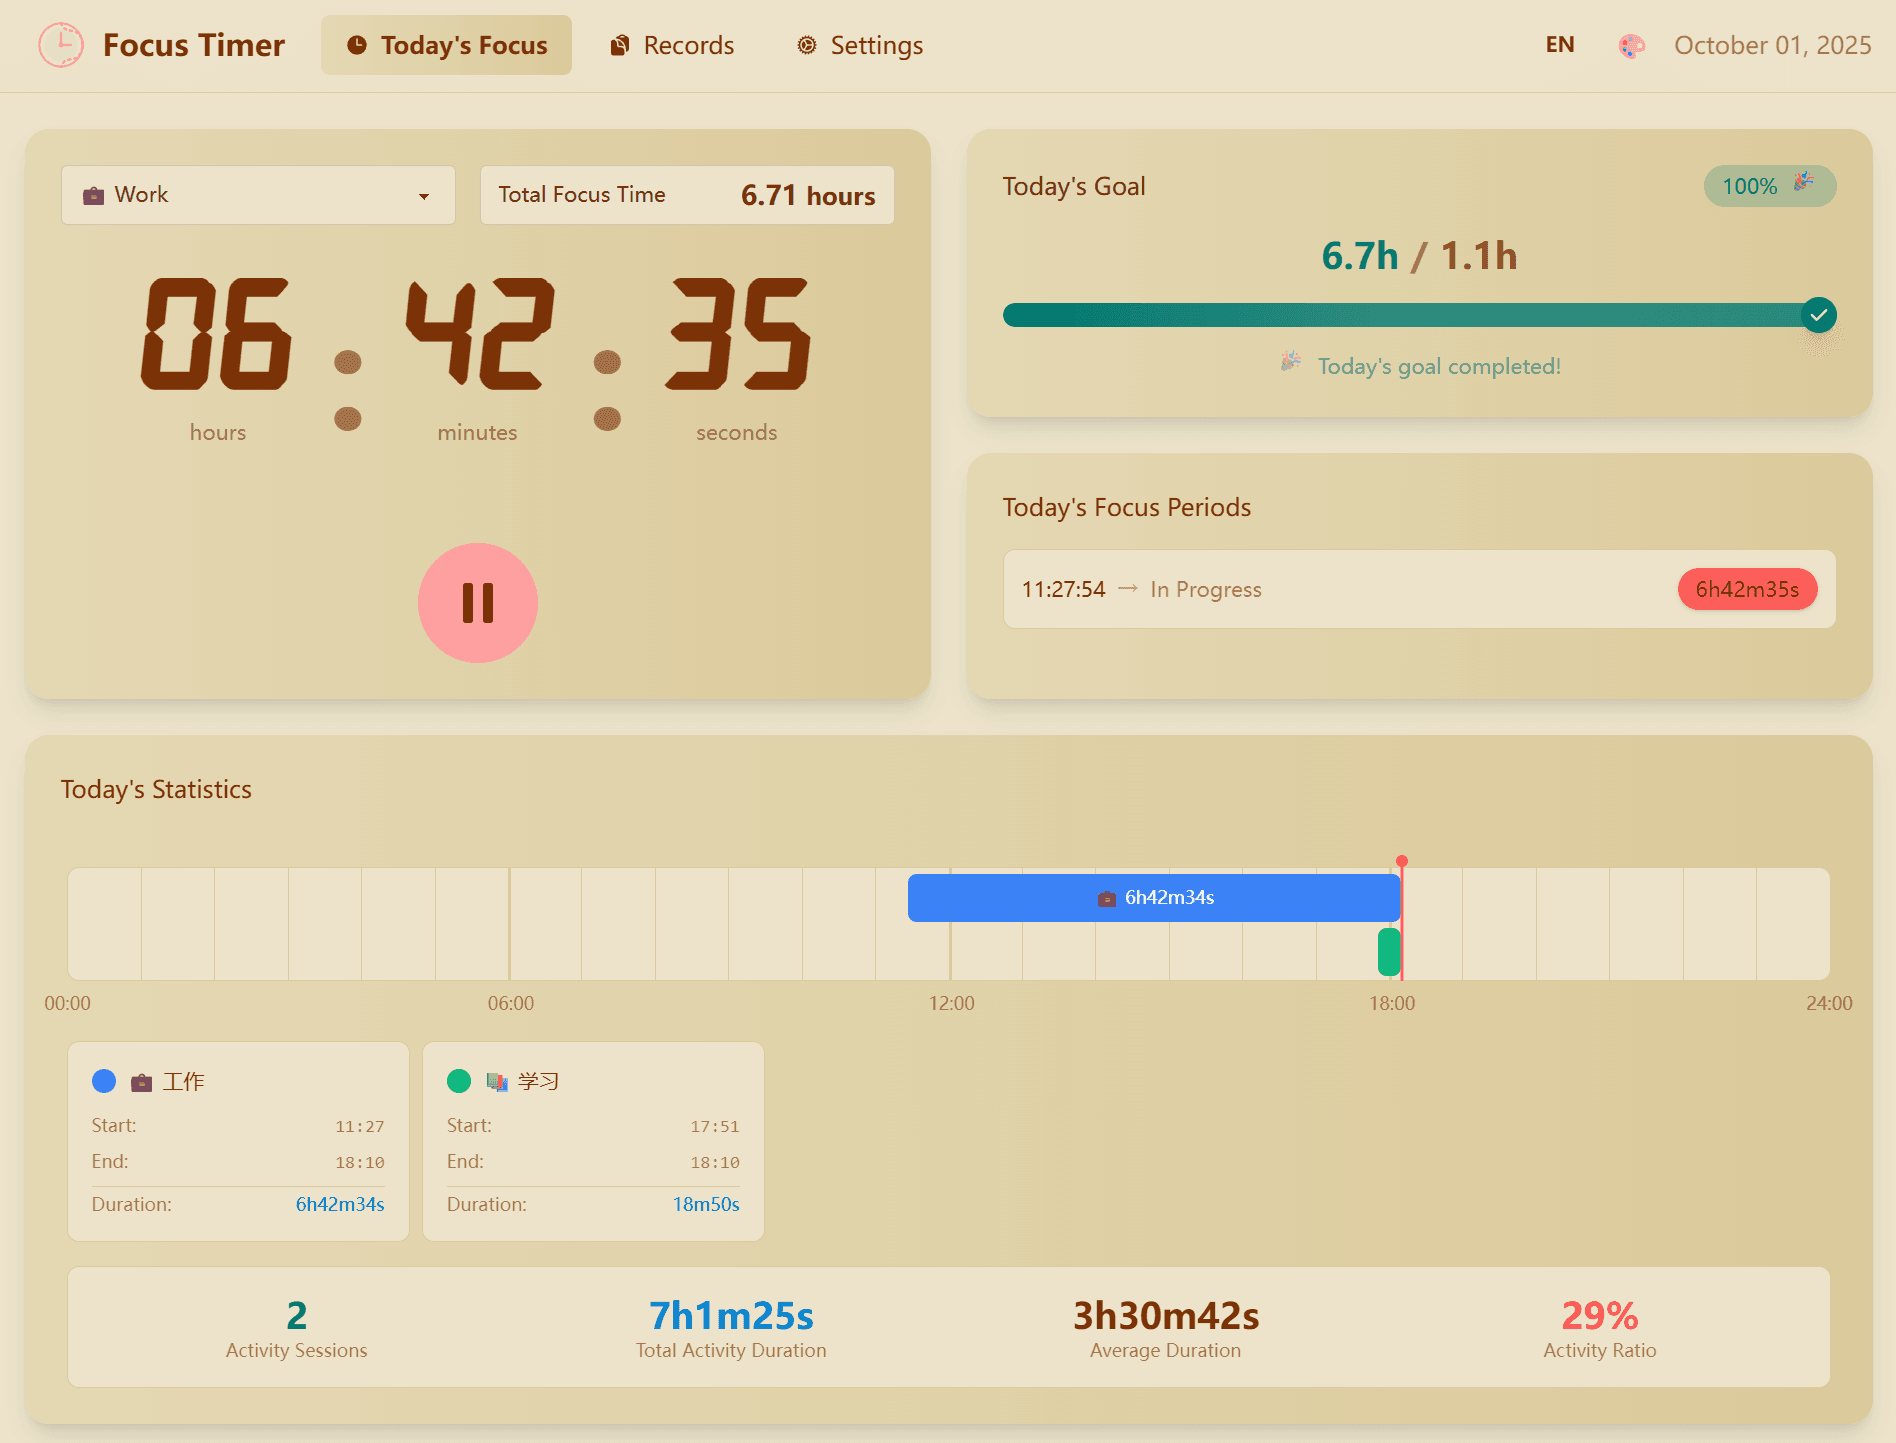
Task: Pause the running focus timer
Action: 477,603
